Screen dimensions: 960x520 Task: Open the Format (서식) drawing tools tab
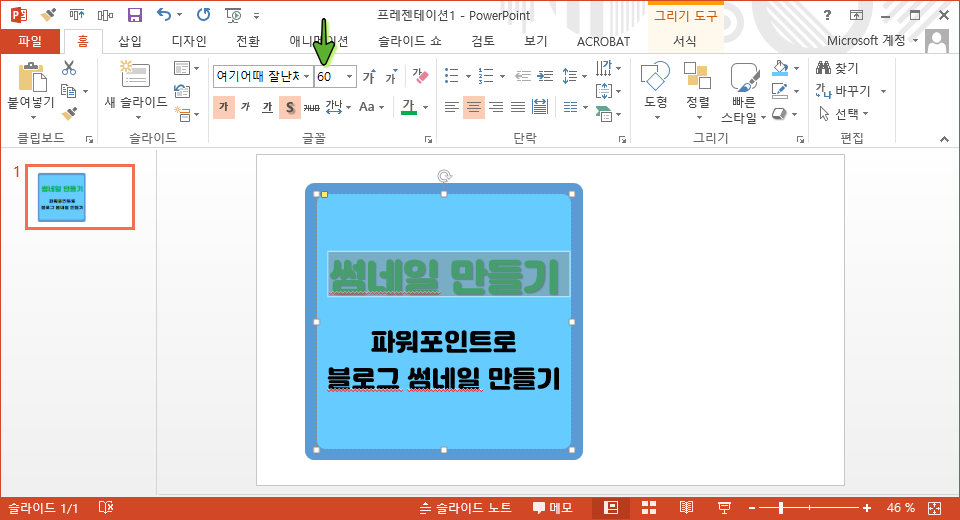point(684,41)
